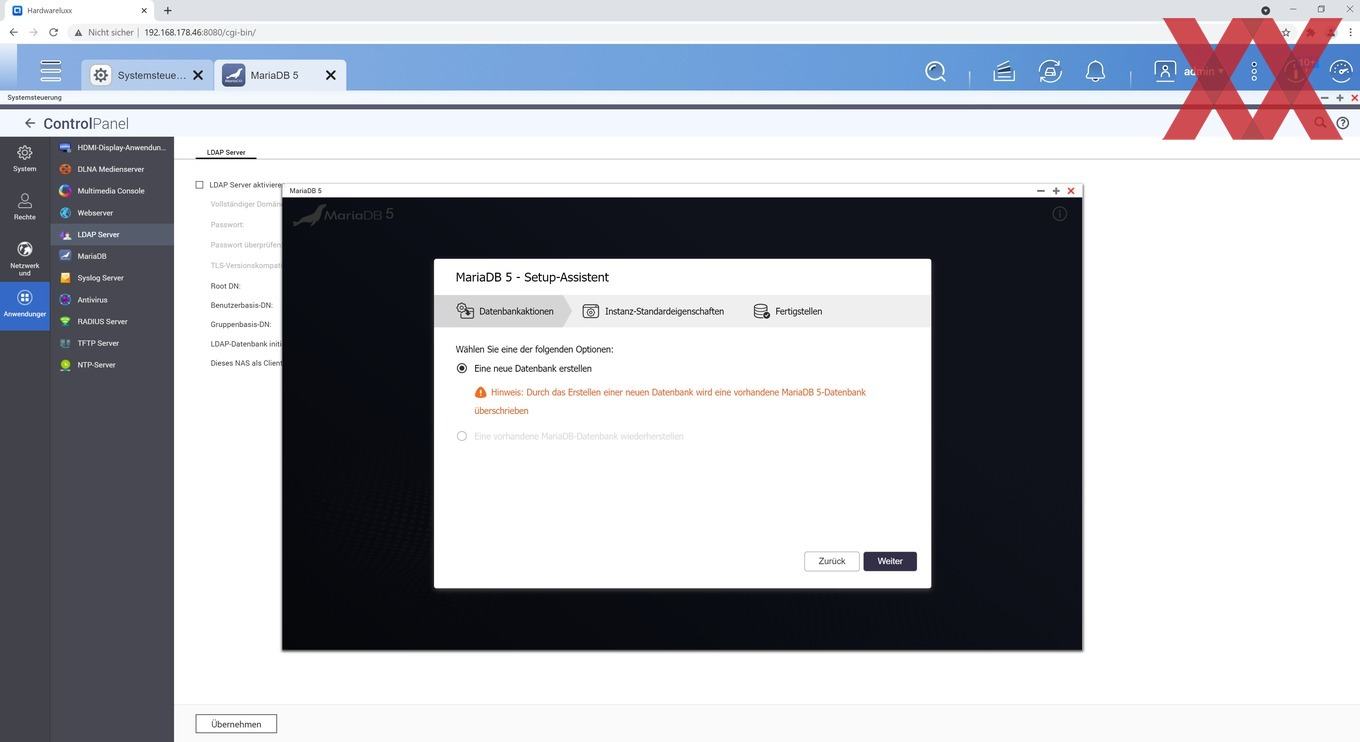Click the 'Nicht sicher' site security indicator

(x=104, y=32)
